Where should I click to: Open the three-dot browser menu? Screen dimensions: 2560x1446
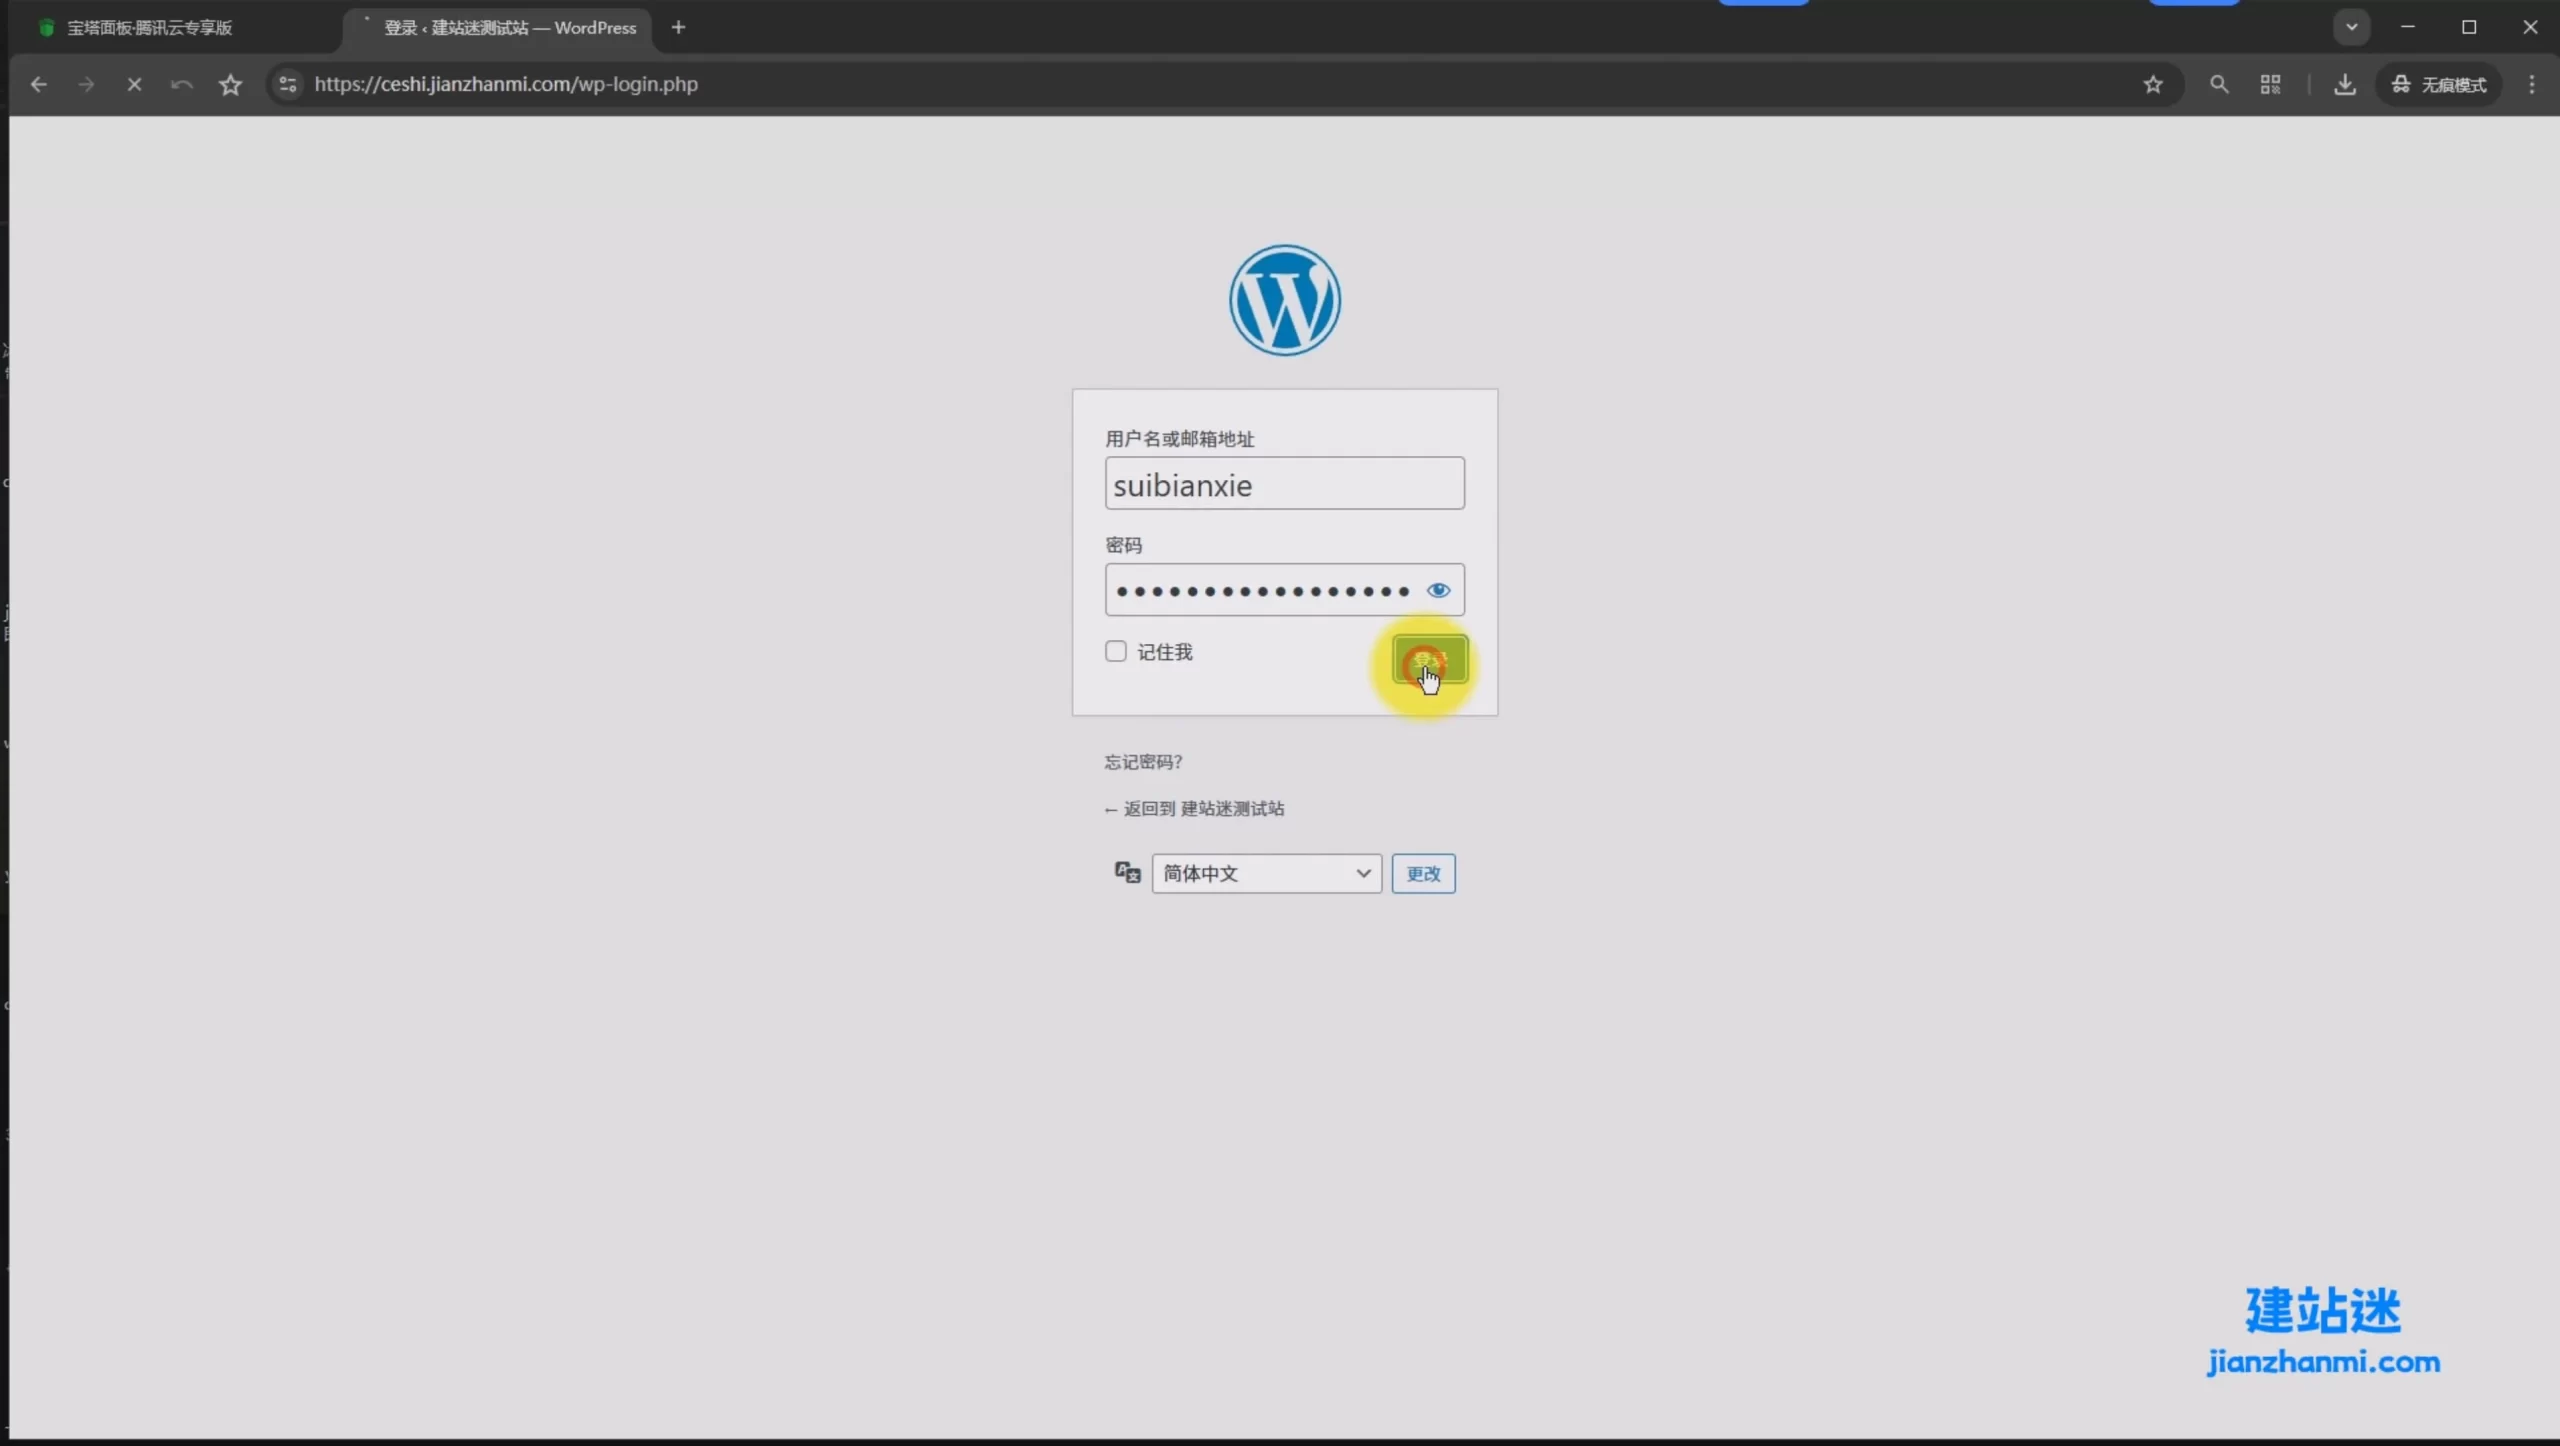point(2531,84)
